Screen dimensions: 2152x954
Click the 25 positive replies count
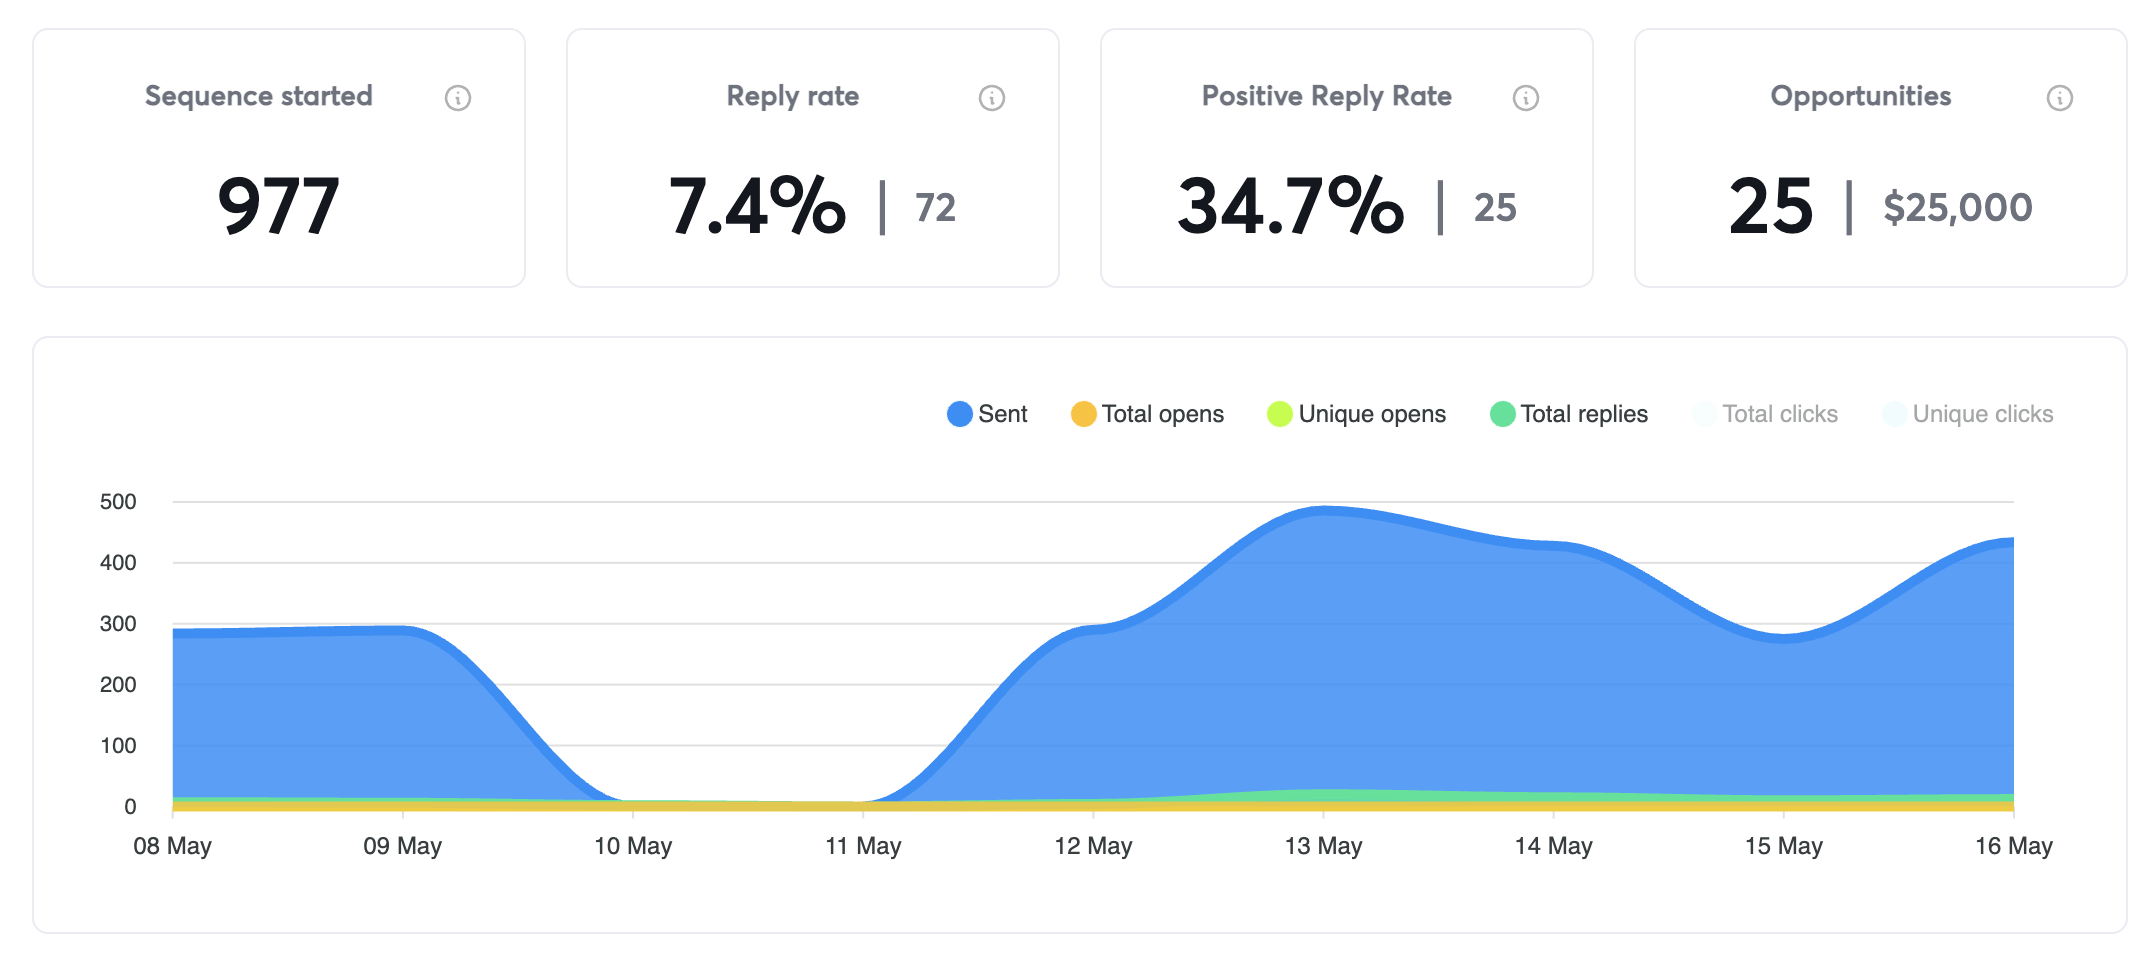[1494, 208]
